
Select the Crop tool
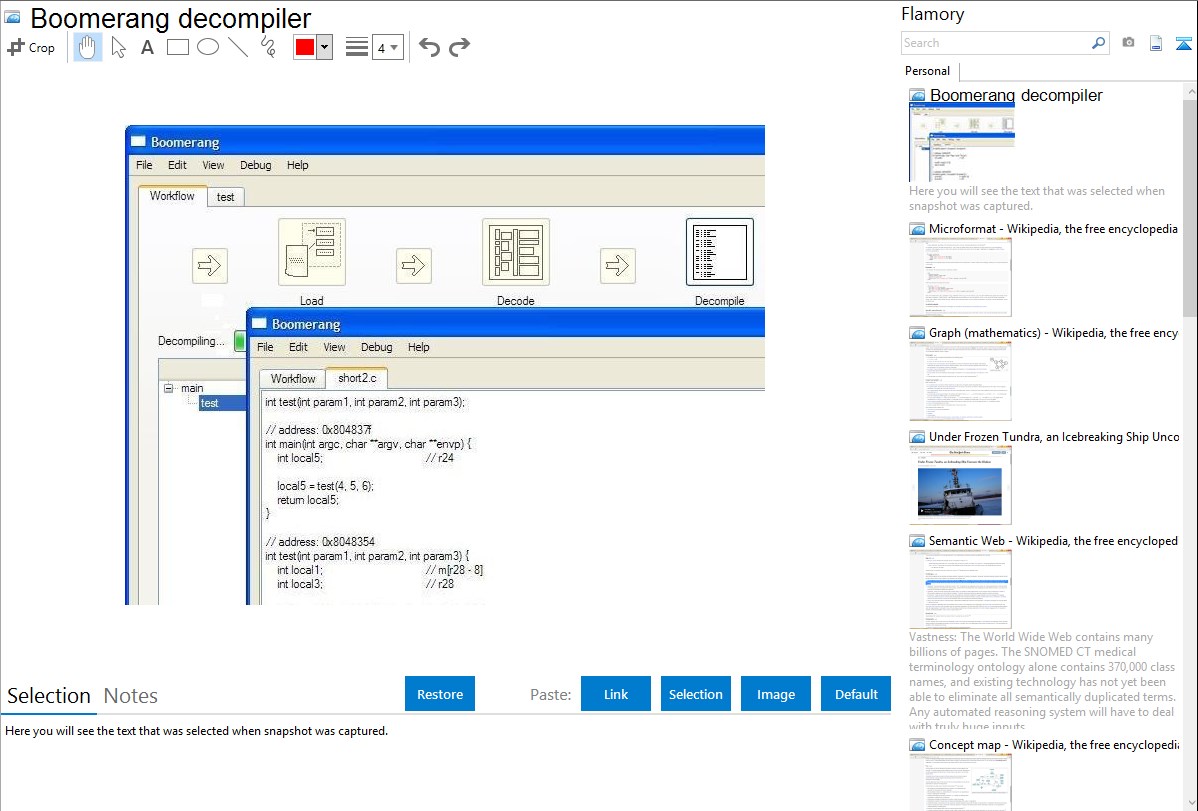[x=31, y=47]
